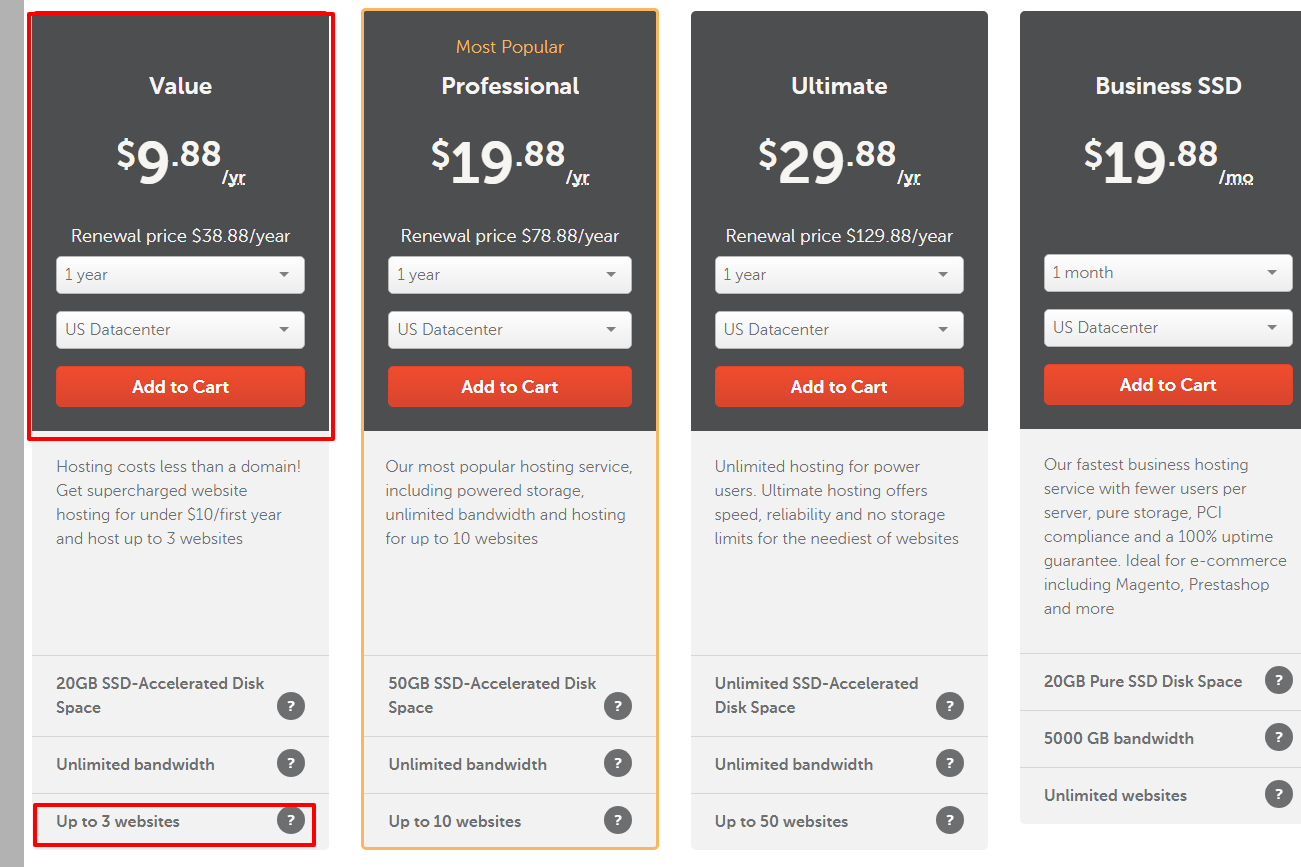Click help icon next to Up to 3 websites
1301x867 pixels.
(x=290, y=821)
